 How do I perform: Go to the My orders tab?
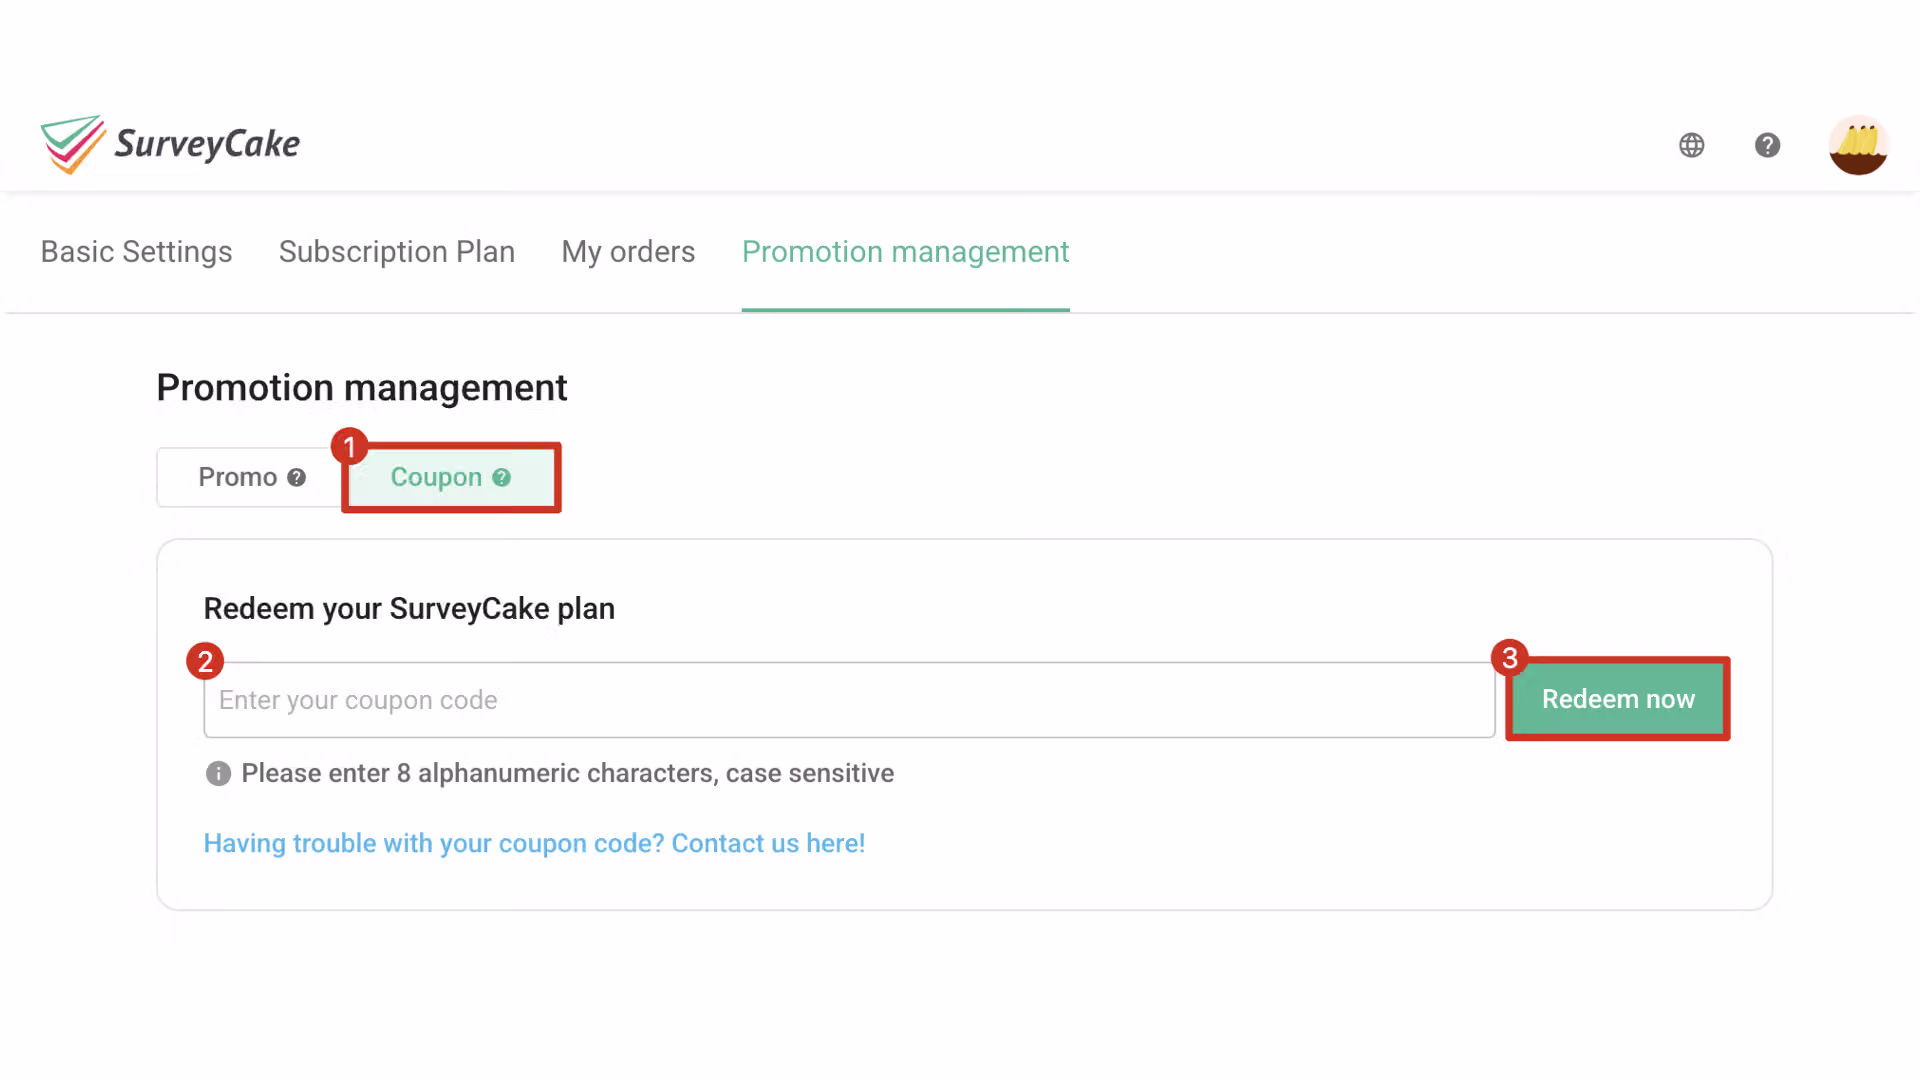click(x=628, y=252)
